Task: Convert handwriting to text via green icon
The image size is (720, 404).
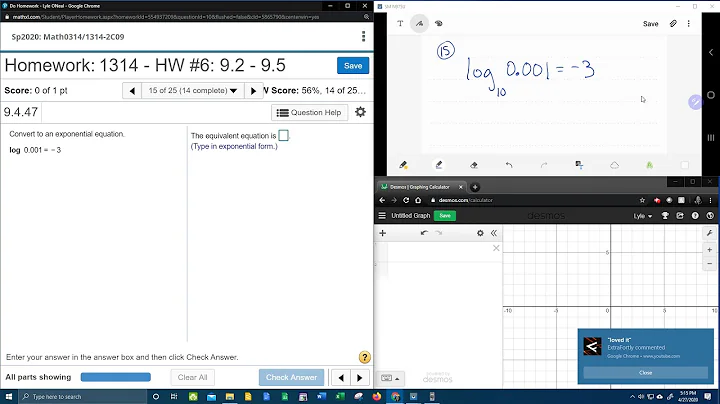Action: click(650, 165)
